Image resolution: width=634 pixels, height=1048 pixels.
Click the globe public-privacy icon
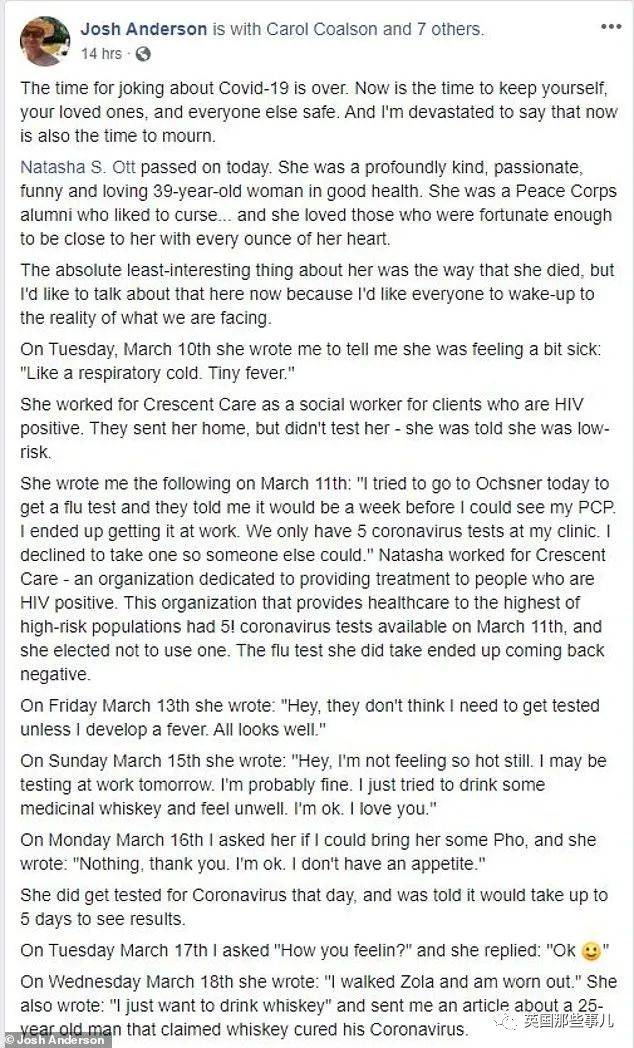(143, 55)
